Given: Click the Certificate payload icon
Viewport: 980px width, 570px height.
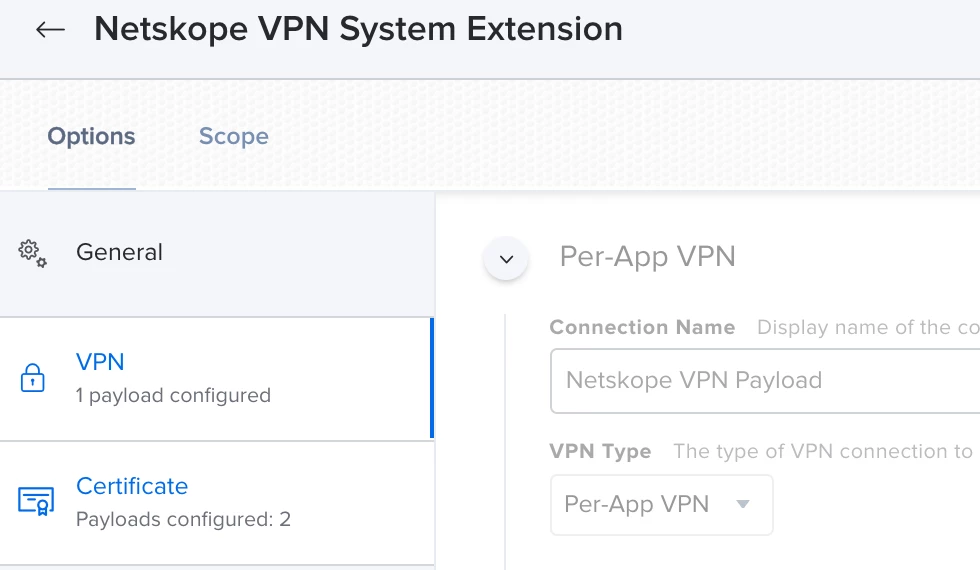Looking at the screenshot, I should click(x=36, y=501).
